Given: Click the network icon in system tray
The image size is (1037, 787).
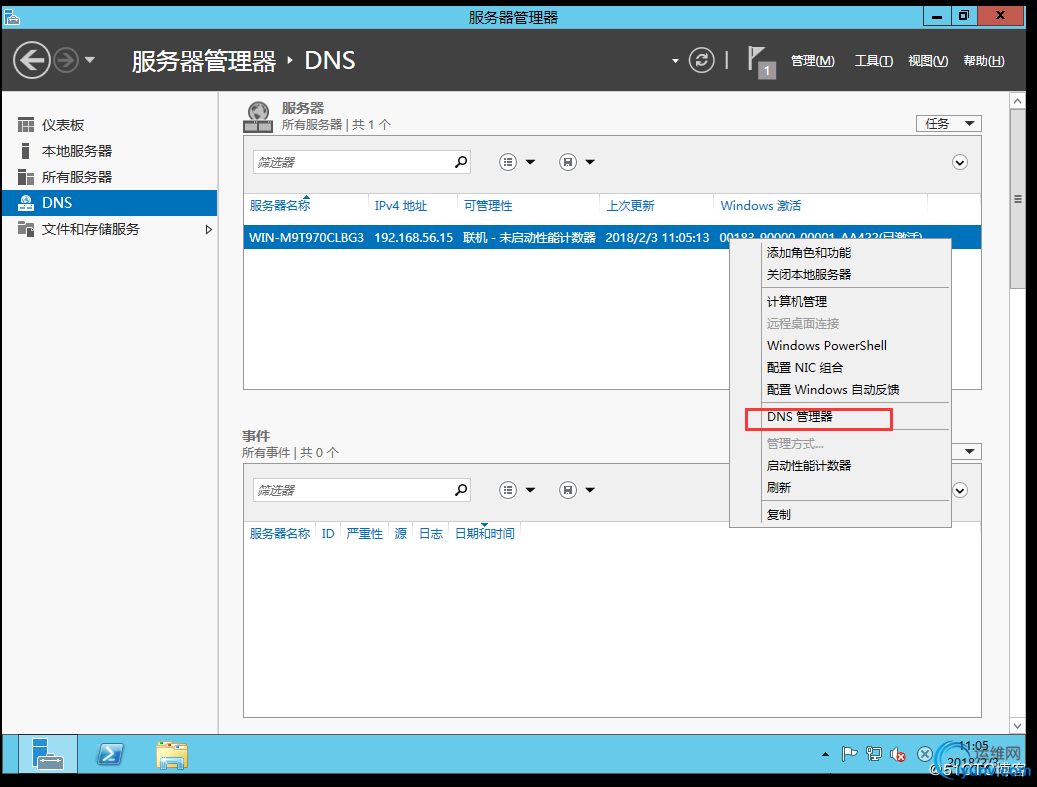Looking at the screenshot, I should tap(874, 754).
